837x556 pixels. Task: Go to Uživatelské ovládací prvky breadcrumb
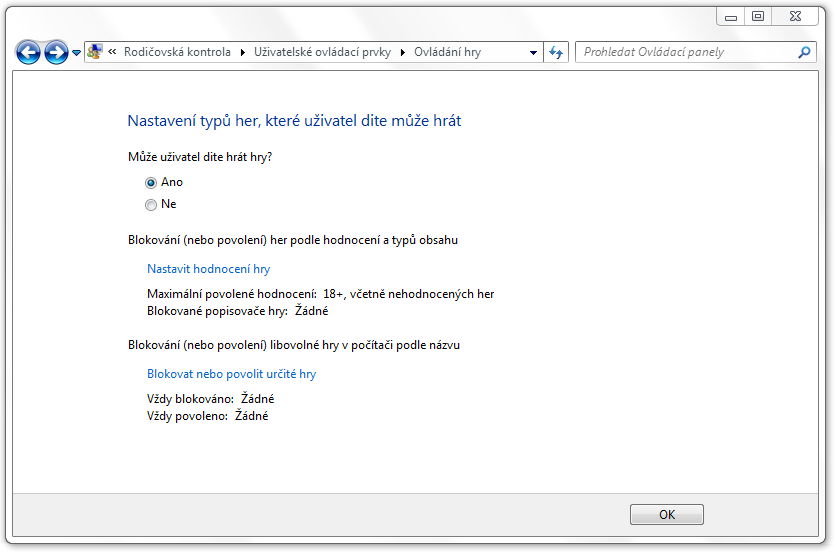pyautogui.click(x=324, y=52)
